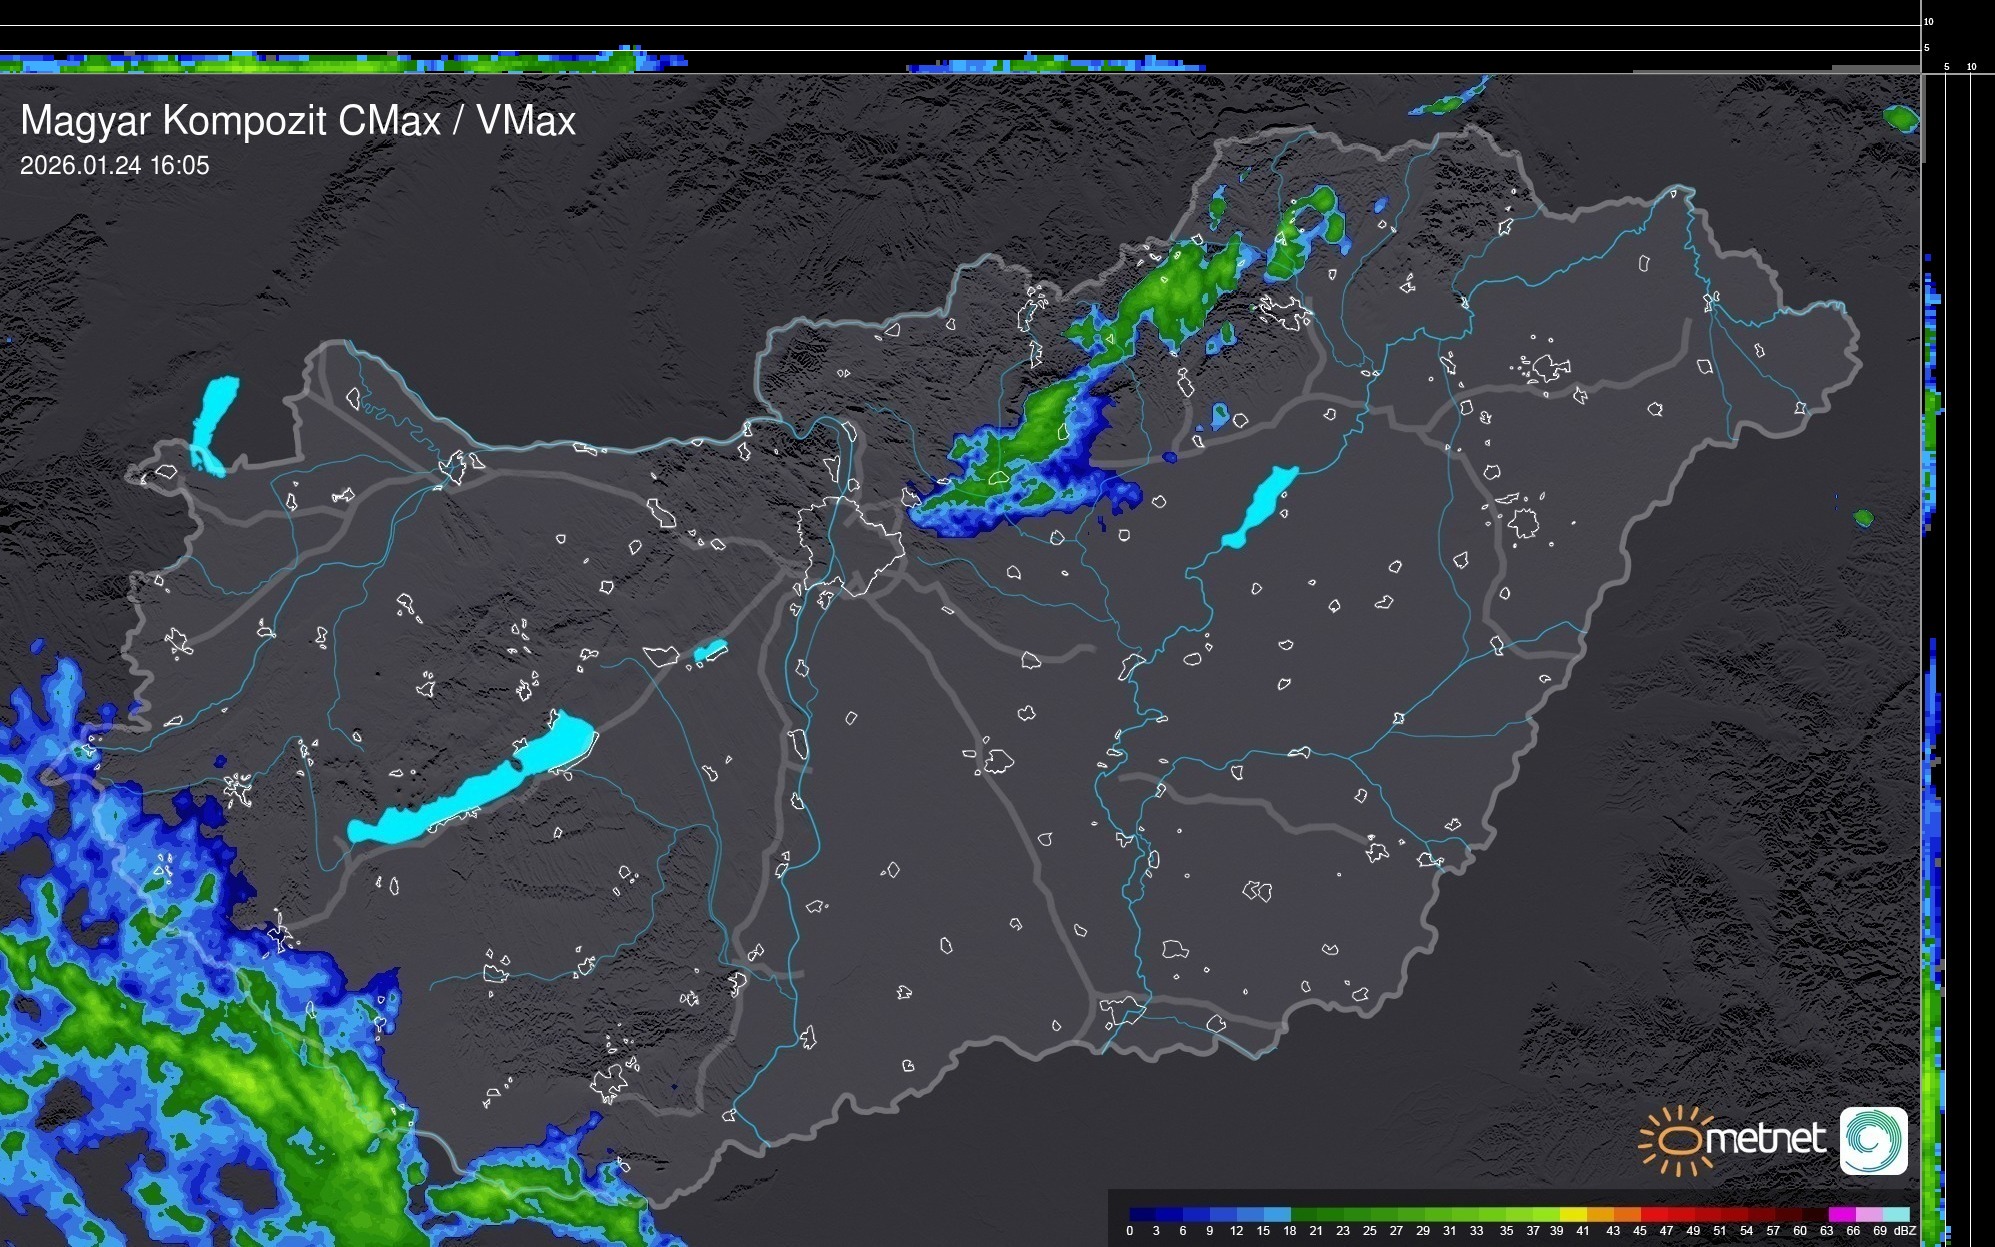The width and height of the screenshot is (1995, 1247).
Task: Click small green echo east of Hungary border
Action: tap(1863, 518)
